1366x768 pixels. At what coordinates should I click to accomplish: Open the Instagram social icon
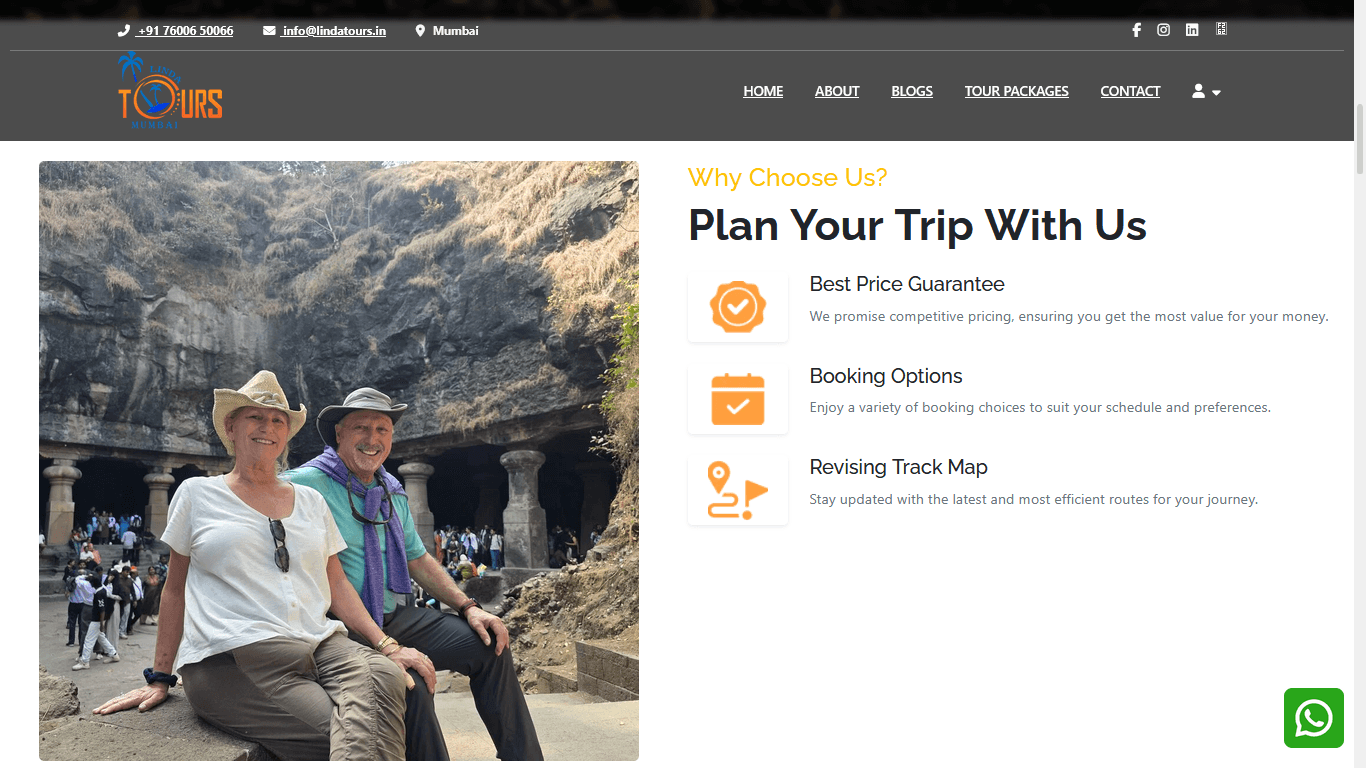coord(1163,30)
